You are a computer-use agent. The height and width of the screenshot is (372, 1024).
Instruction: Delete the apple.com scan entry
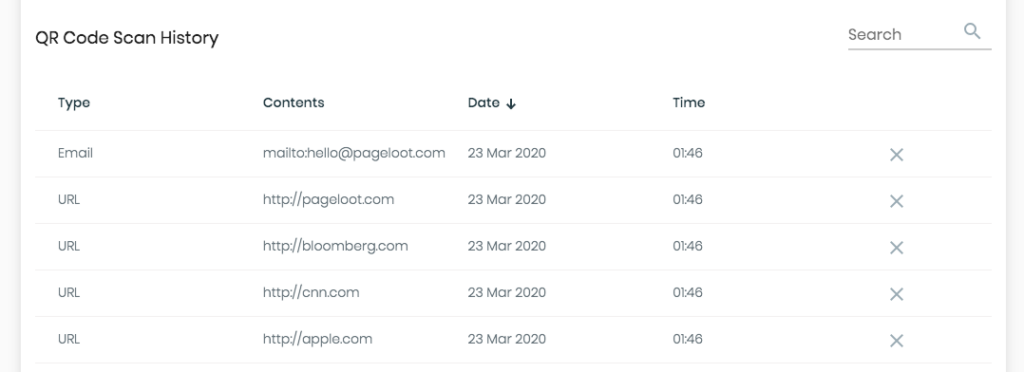coord(896,341)
